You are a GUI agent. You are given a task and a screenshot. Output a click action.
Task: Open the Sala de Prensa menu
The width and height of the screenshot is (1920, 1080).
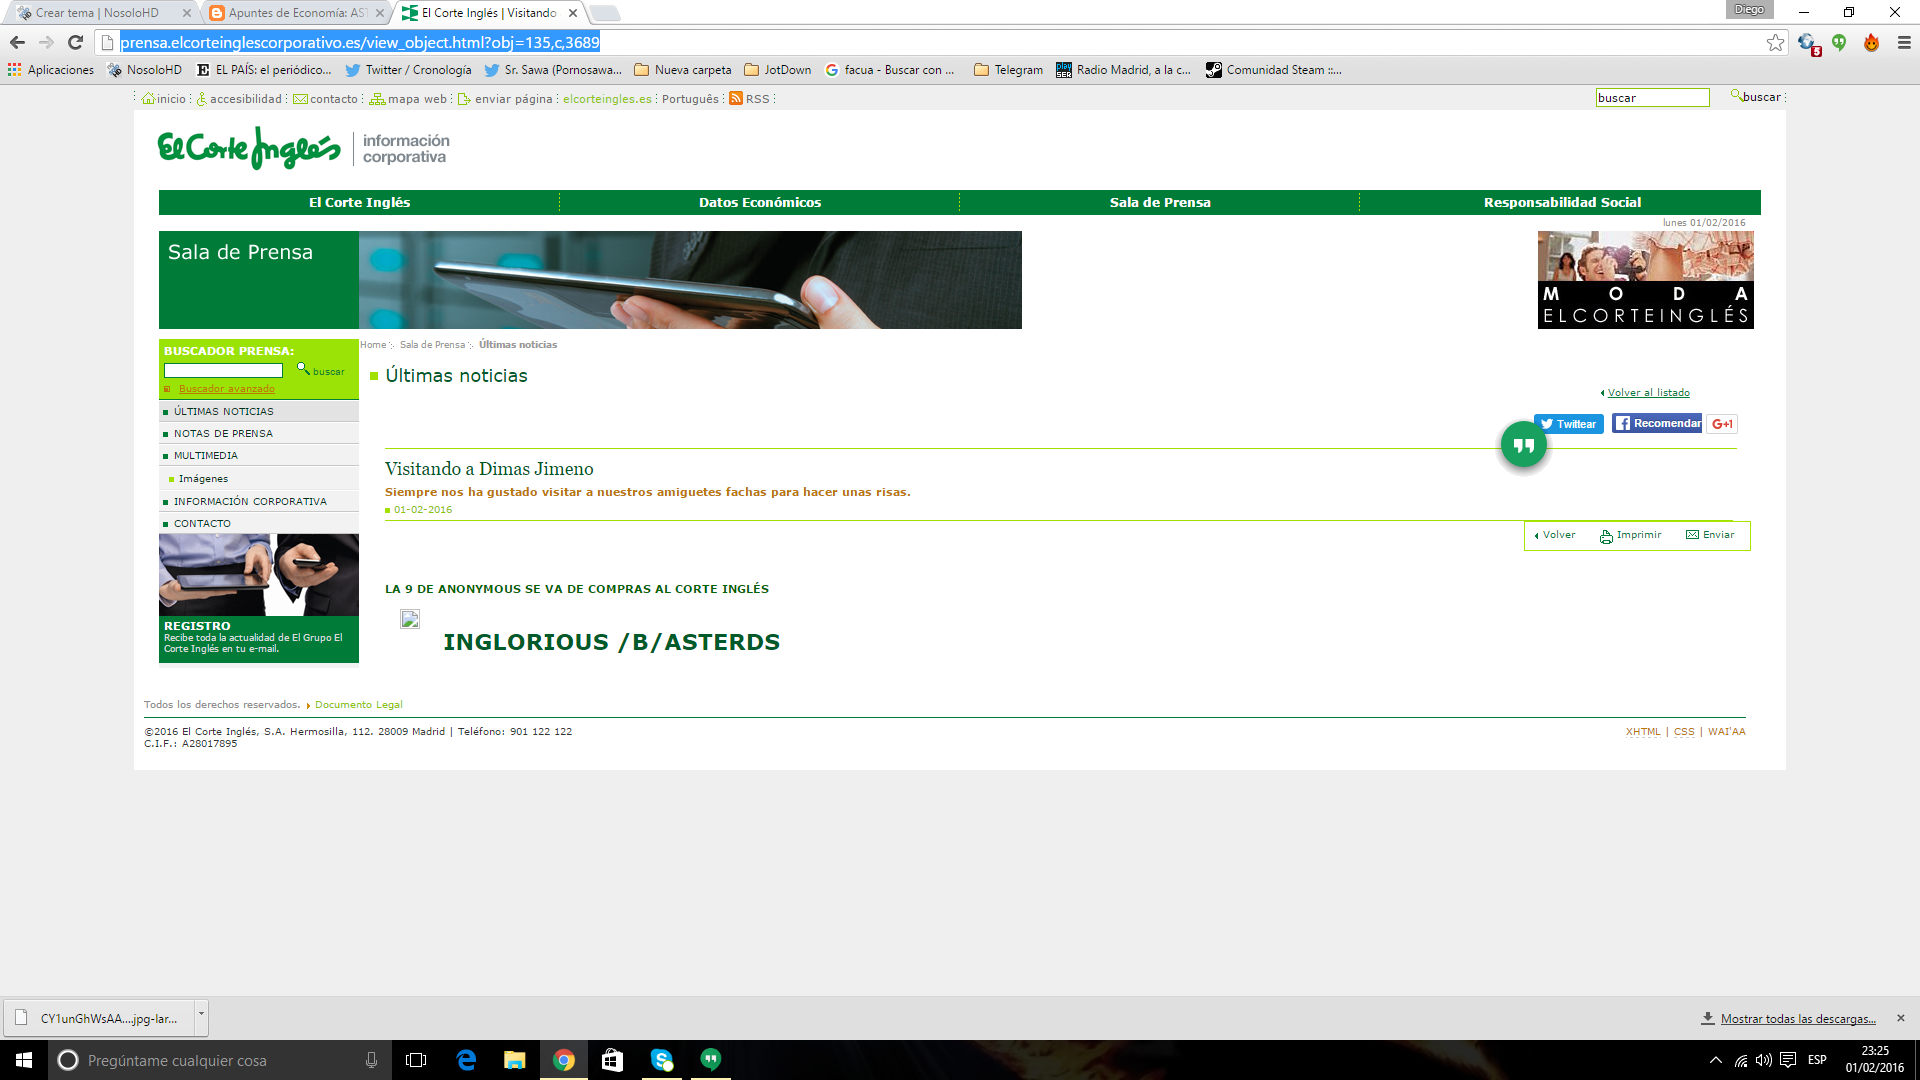click(1160, 202)
